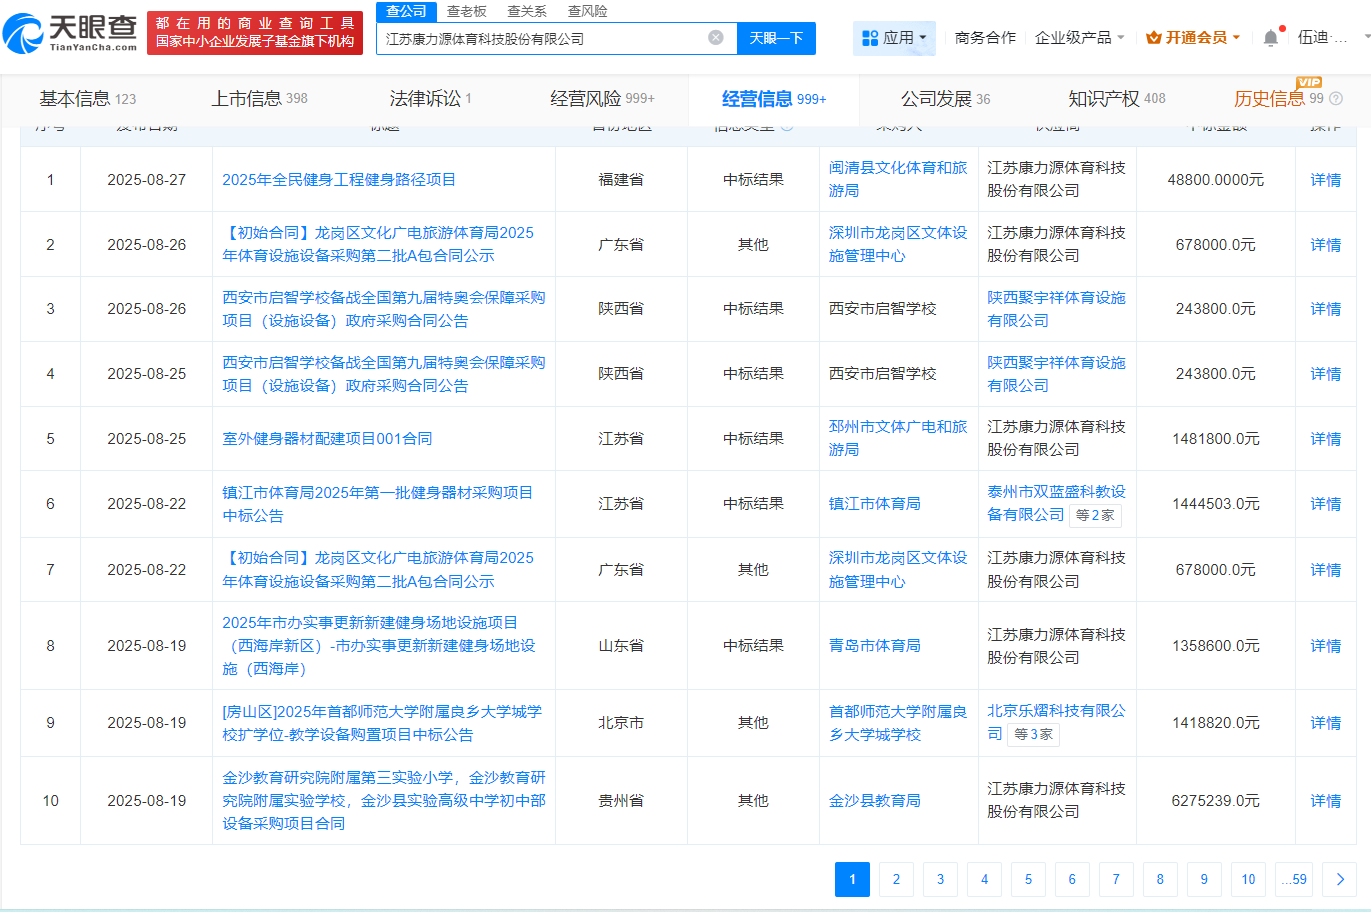
Task: Open the 应用 apps grid menu
Action: click(x=894, y=38)
